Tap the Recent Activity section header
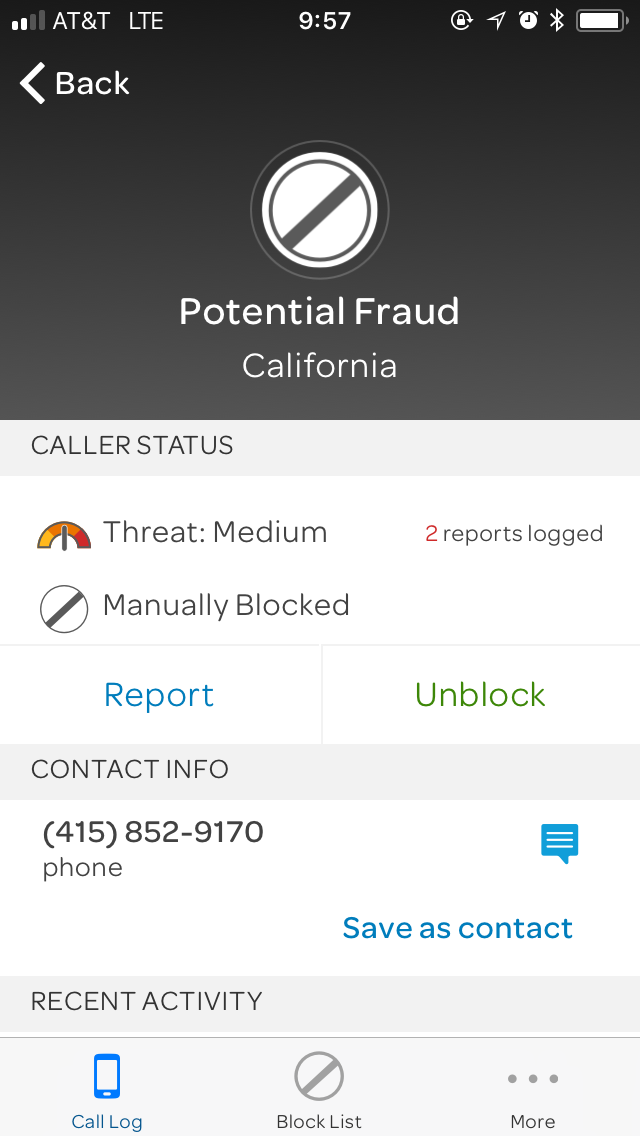 click(147, 1002)
